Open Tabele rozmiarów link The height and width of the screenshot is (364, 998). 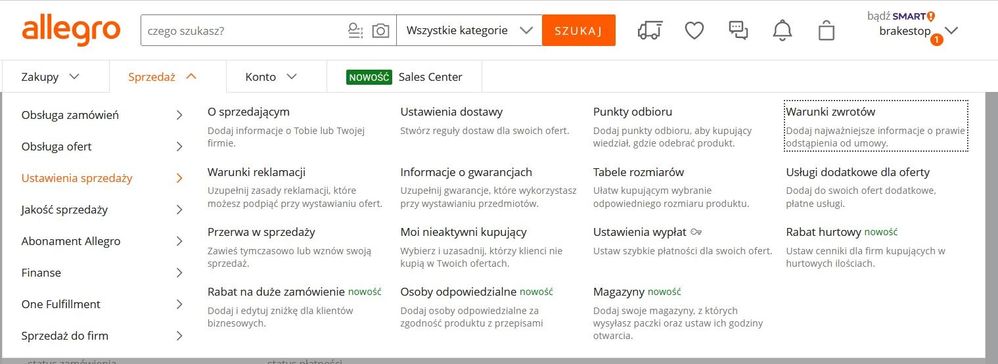coord(638,172)
